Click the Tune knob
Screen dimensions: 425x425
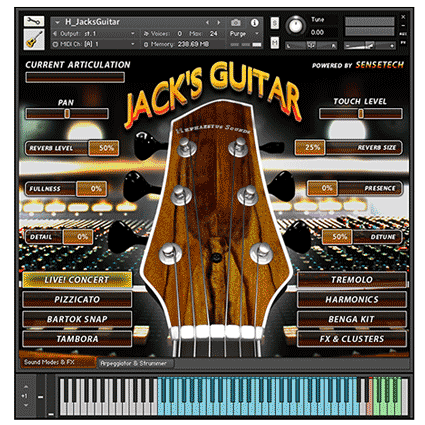pos(295,26)
